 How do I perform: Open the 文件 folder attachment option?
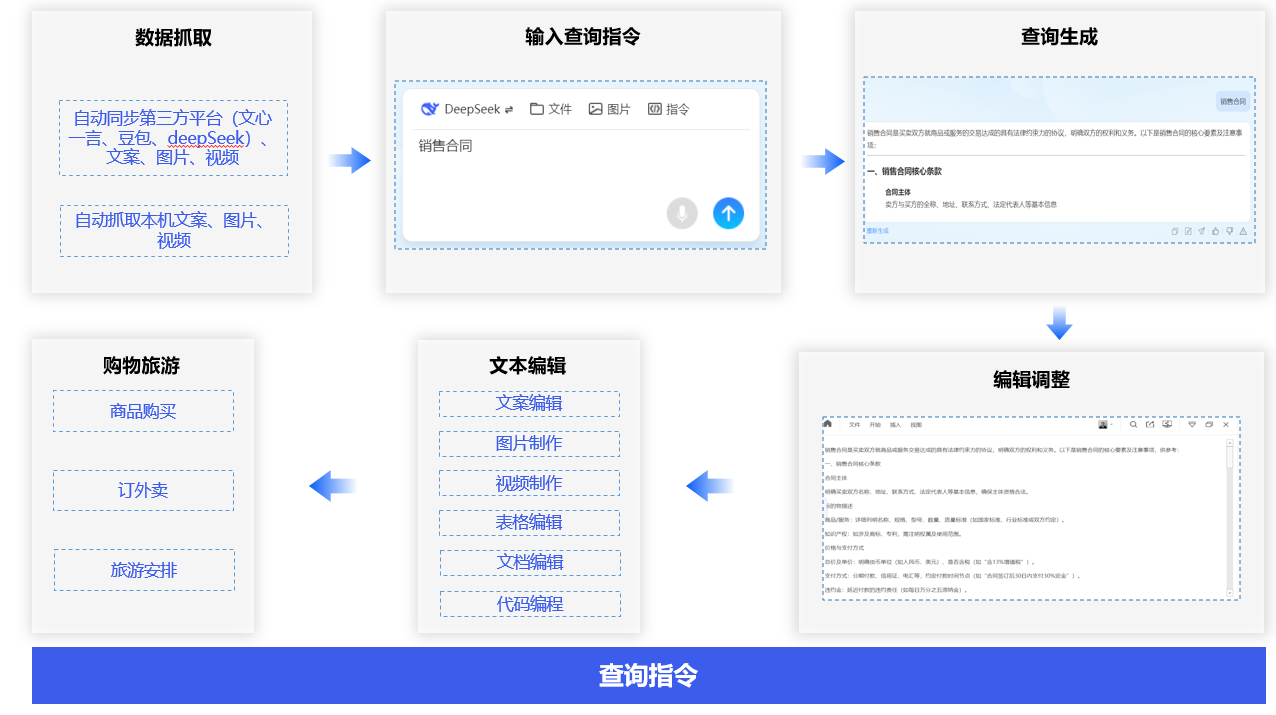(550, 109)
